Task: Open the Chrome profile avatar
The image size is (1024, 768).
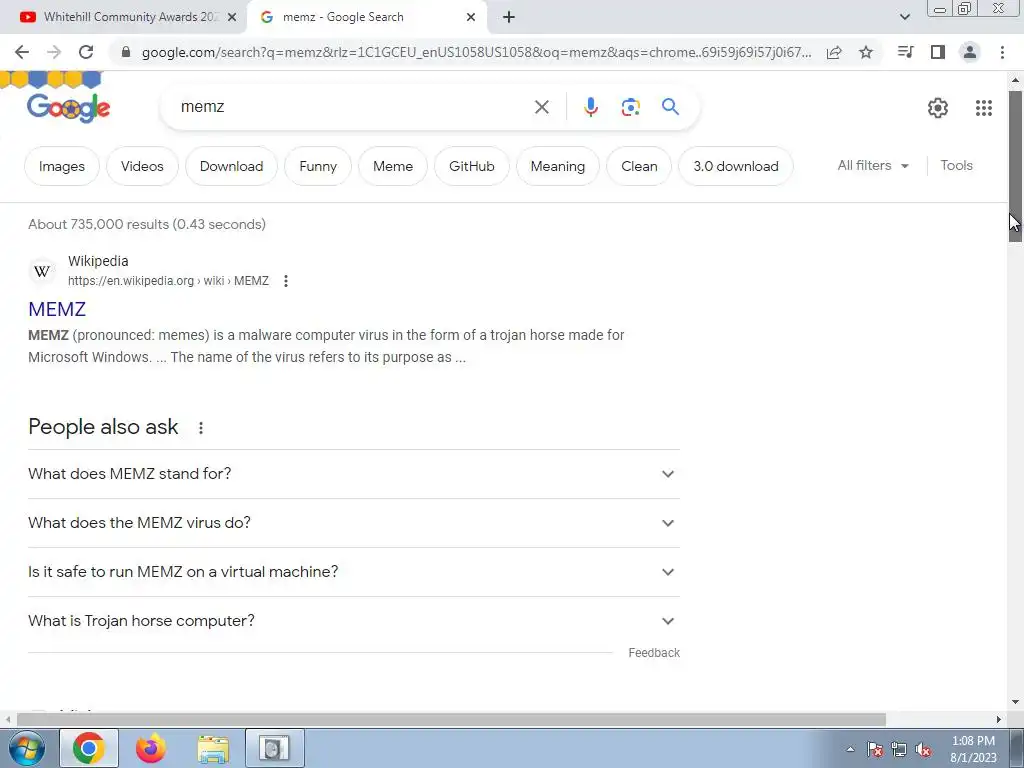Action: (970, 52)
